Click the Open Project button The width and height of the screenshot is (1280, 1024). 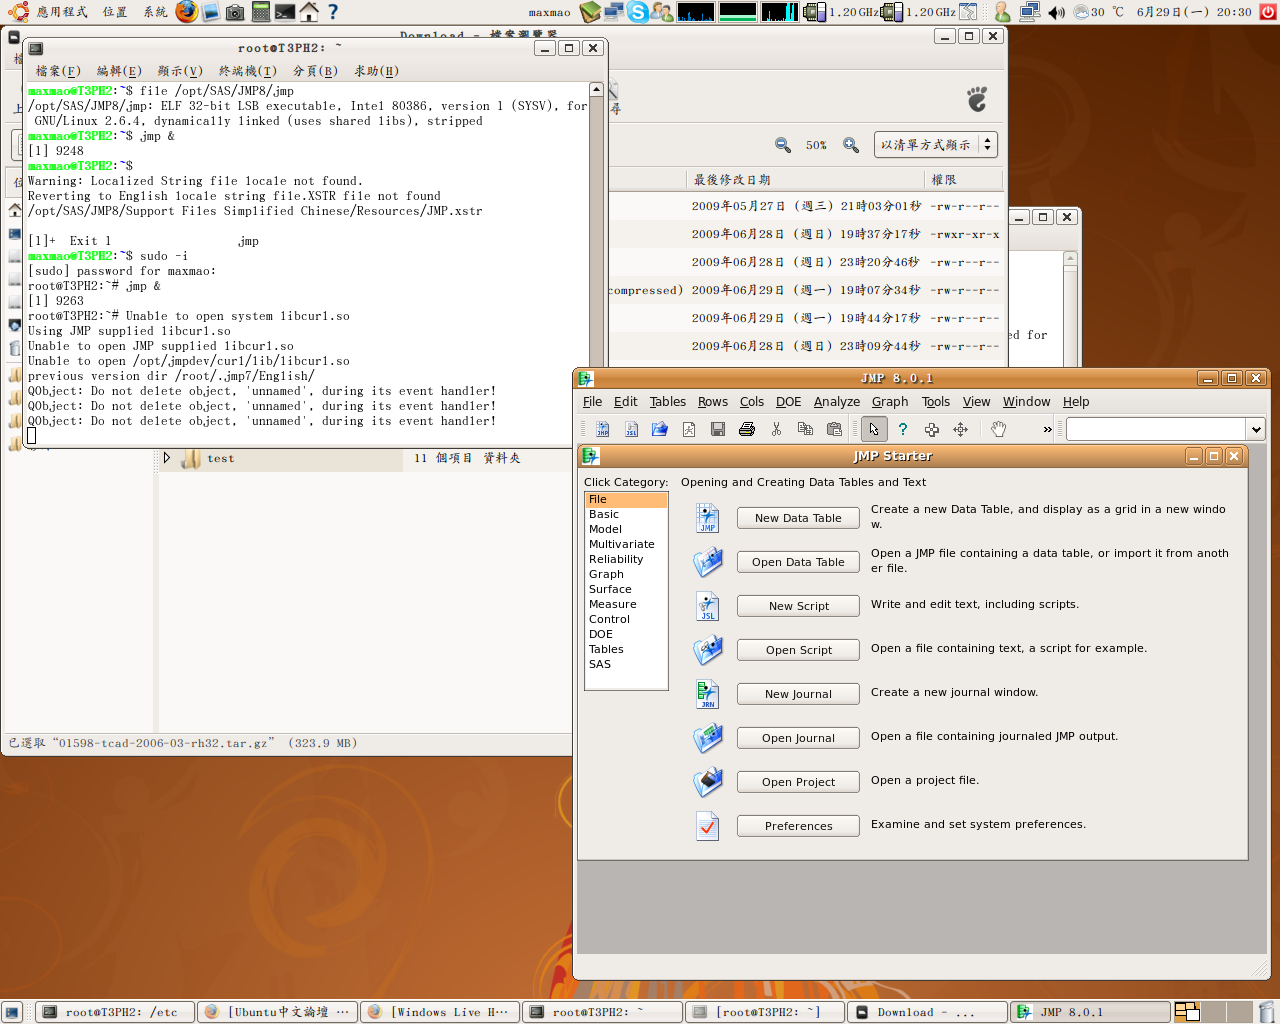[x=798, y=782]
